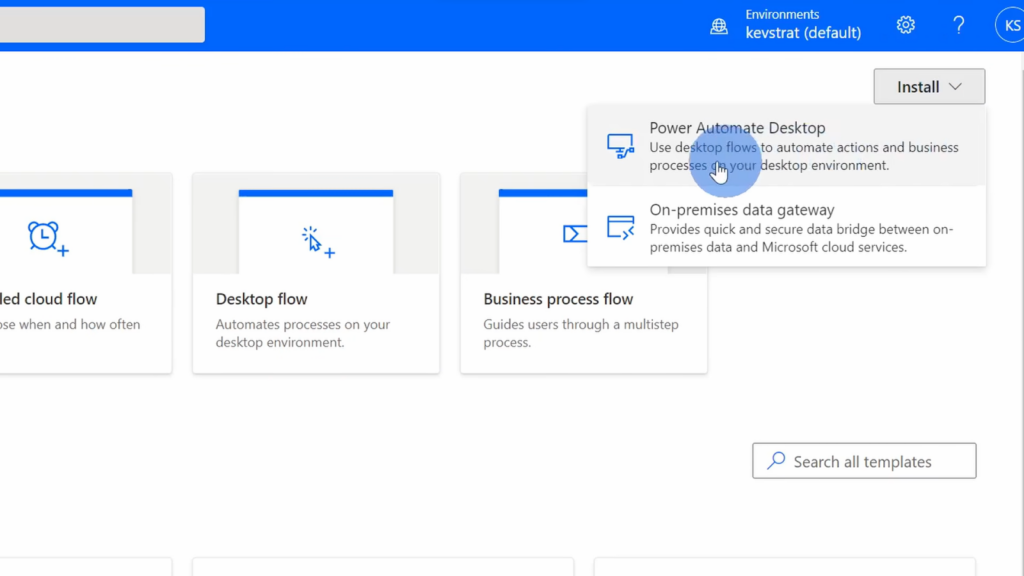Click the search magnifier icon in templates box
The image size is (1024, 576).
click(776, 460)
